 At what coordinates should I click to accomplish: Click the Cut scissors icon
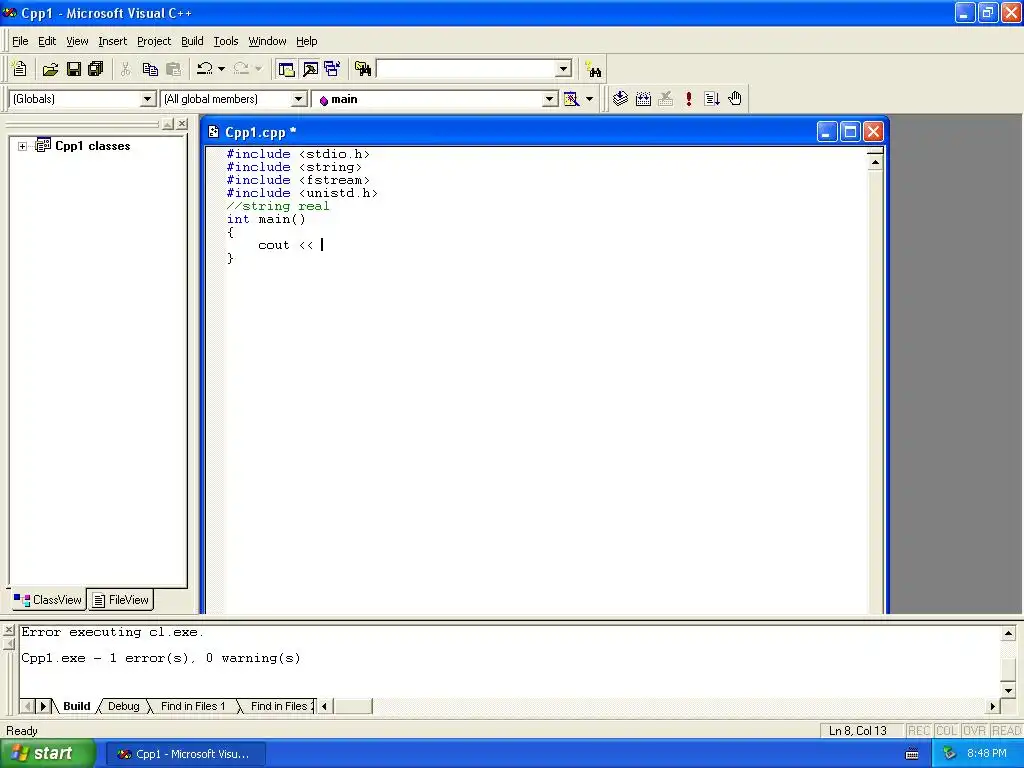(x=125, y=69)
